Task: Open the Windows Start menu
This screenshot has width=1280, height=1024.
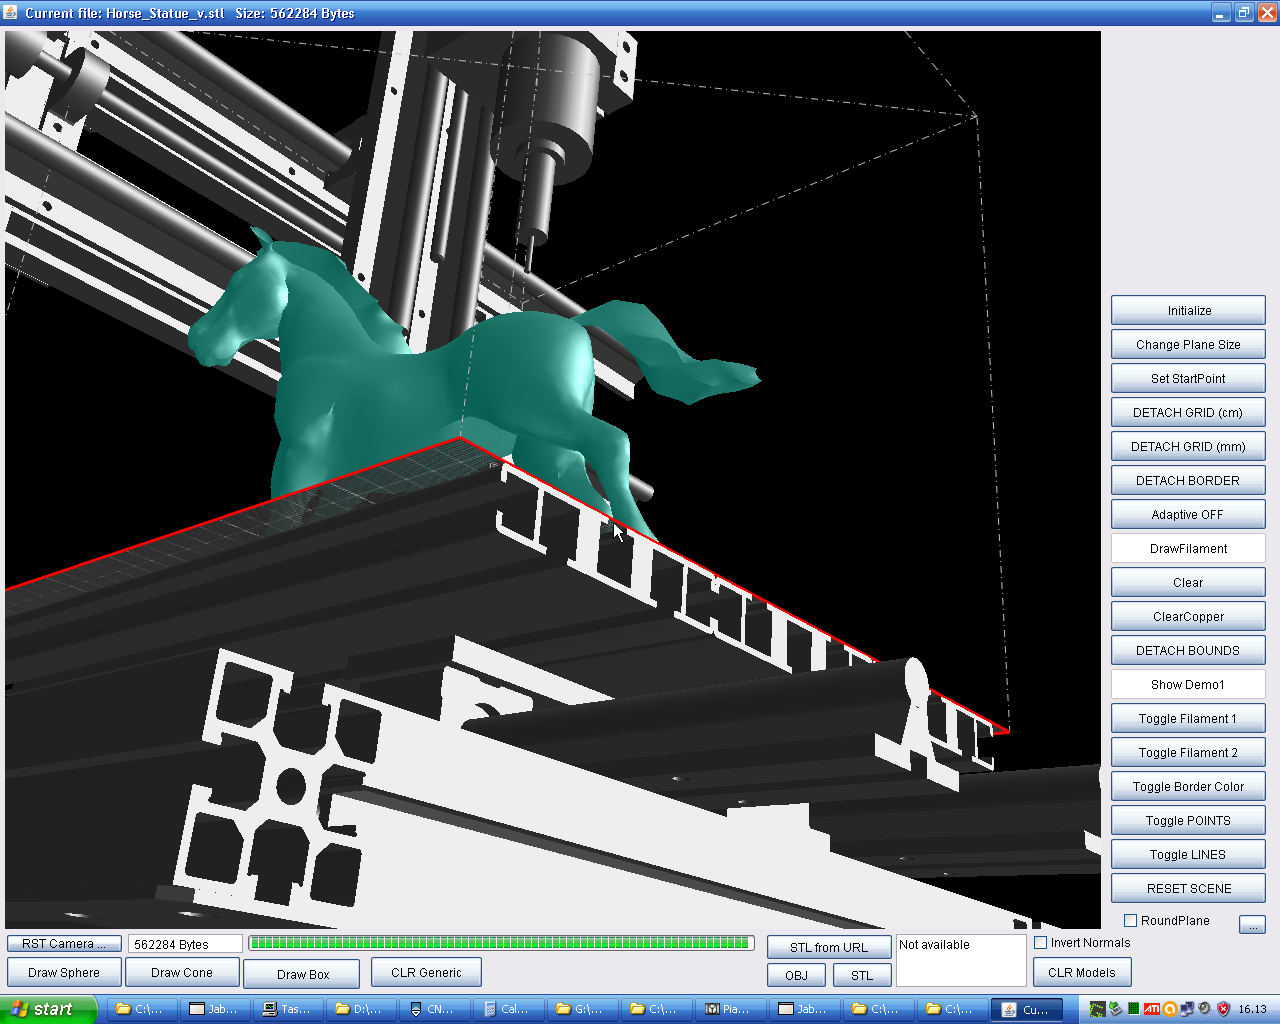Action: click(x=48, y=1009)
